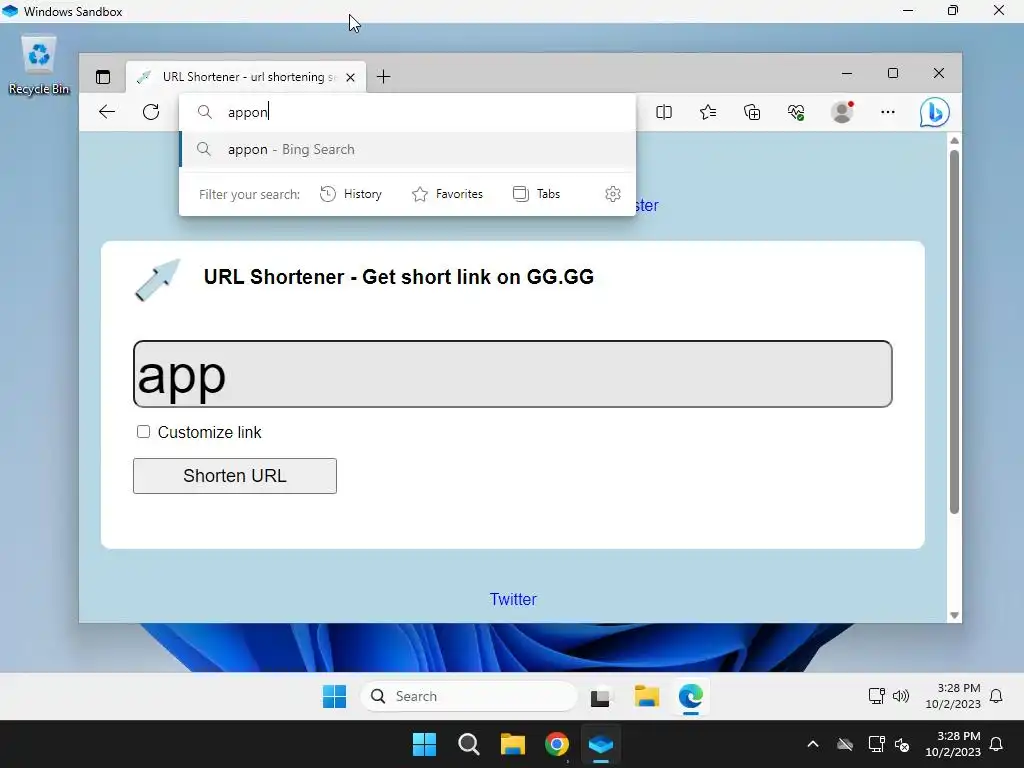This screenshot has width=1024, height=768.
Task: Close the URL Shortener tab
Action: click(351, 77)
